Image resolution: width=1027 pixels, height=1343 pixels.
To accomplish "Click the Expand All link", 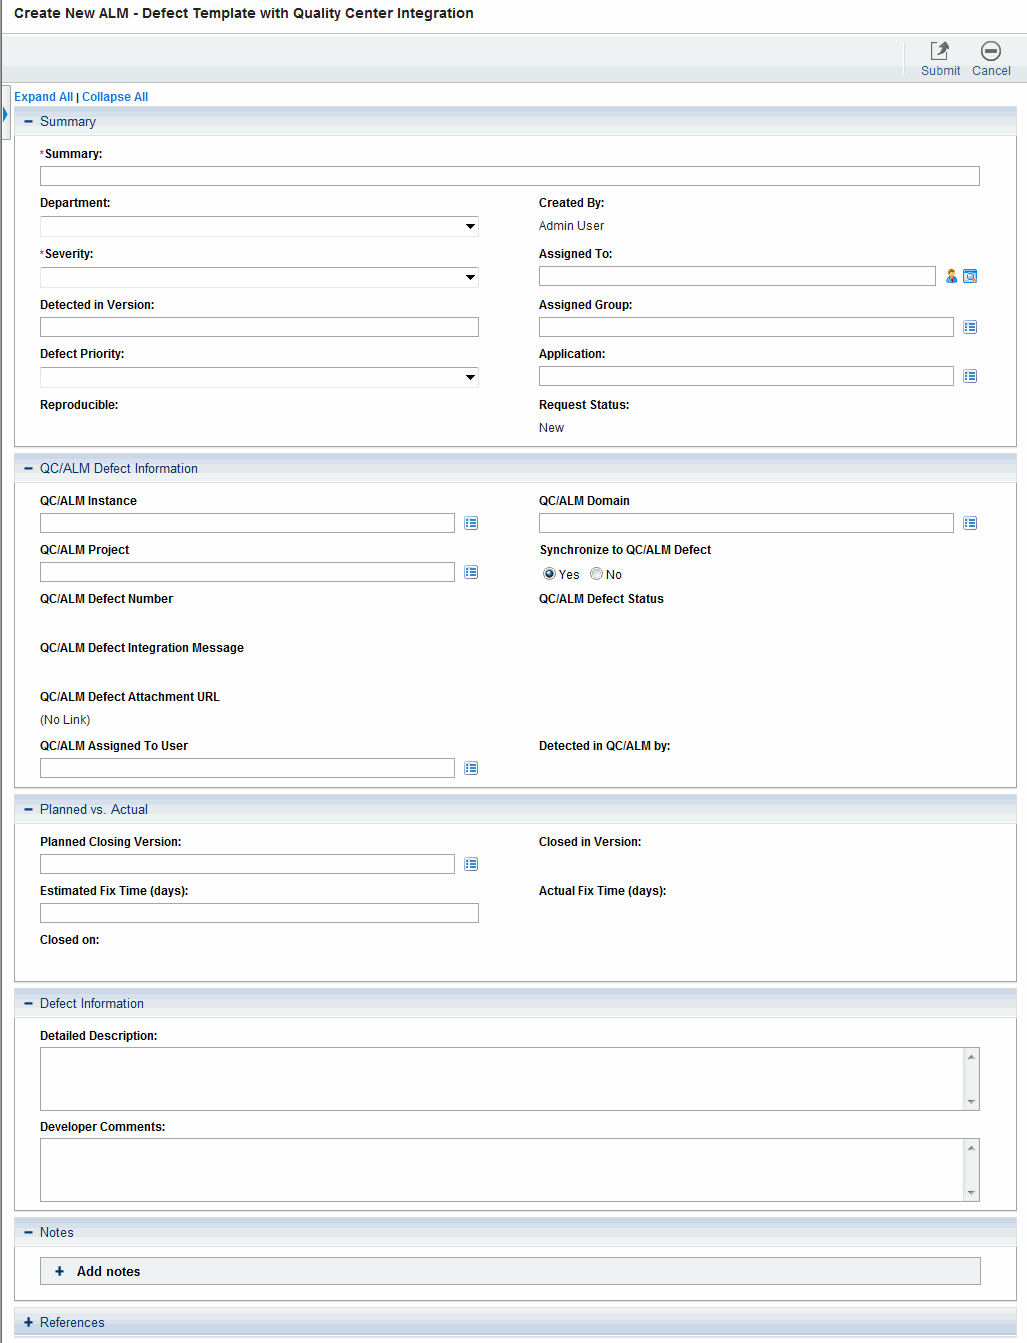I will click(43, 97).
